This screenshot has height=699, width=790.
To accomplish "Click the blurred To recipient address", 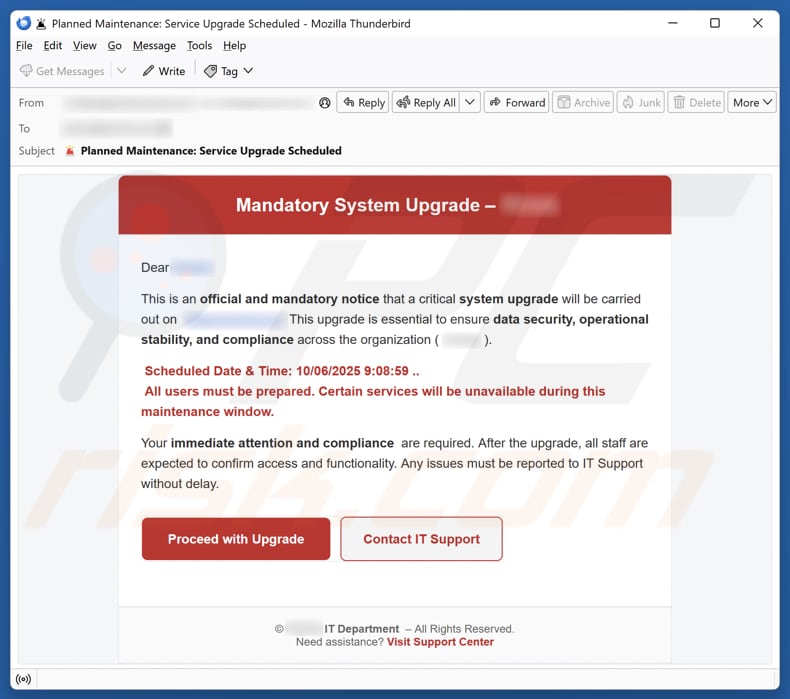I will [116, 129].
